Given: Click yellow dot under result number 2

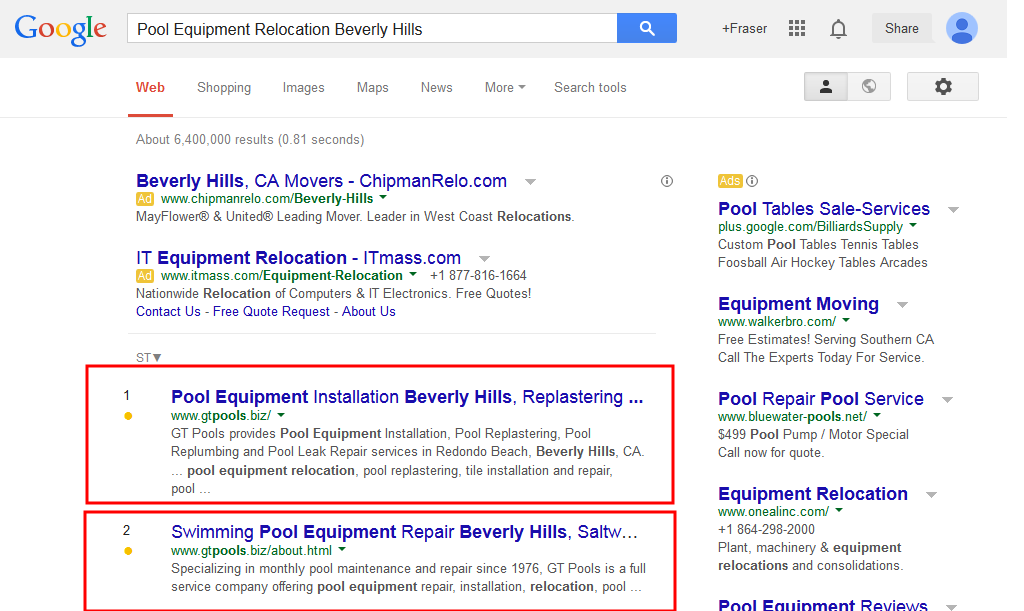Looking at the screenshot, I should [128, 551].
